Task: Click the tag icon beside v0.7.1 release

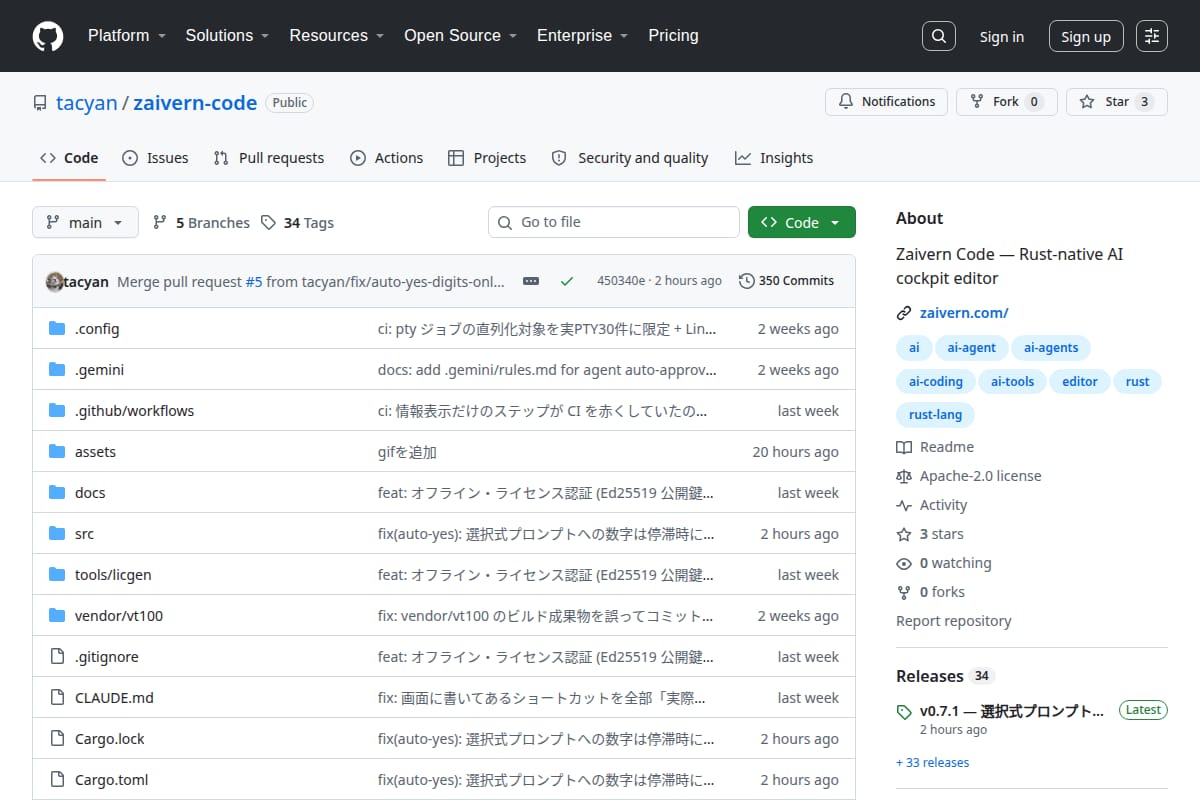Action: (904, 712)
